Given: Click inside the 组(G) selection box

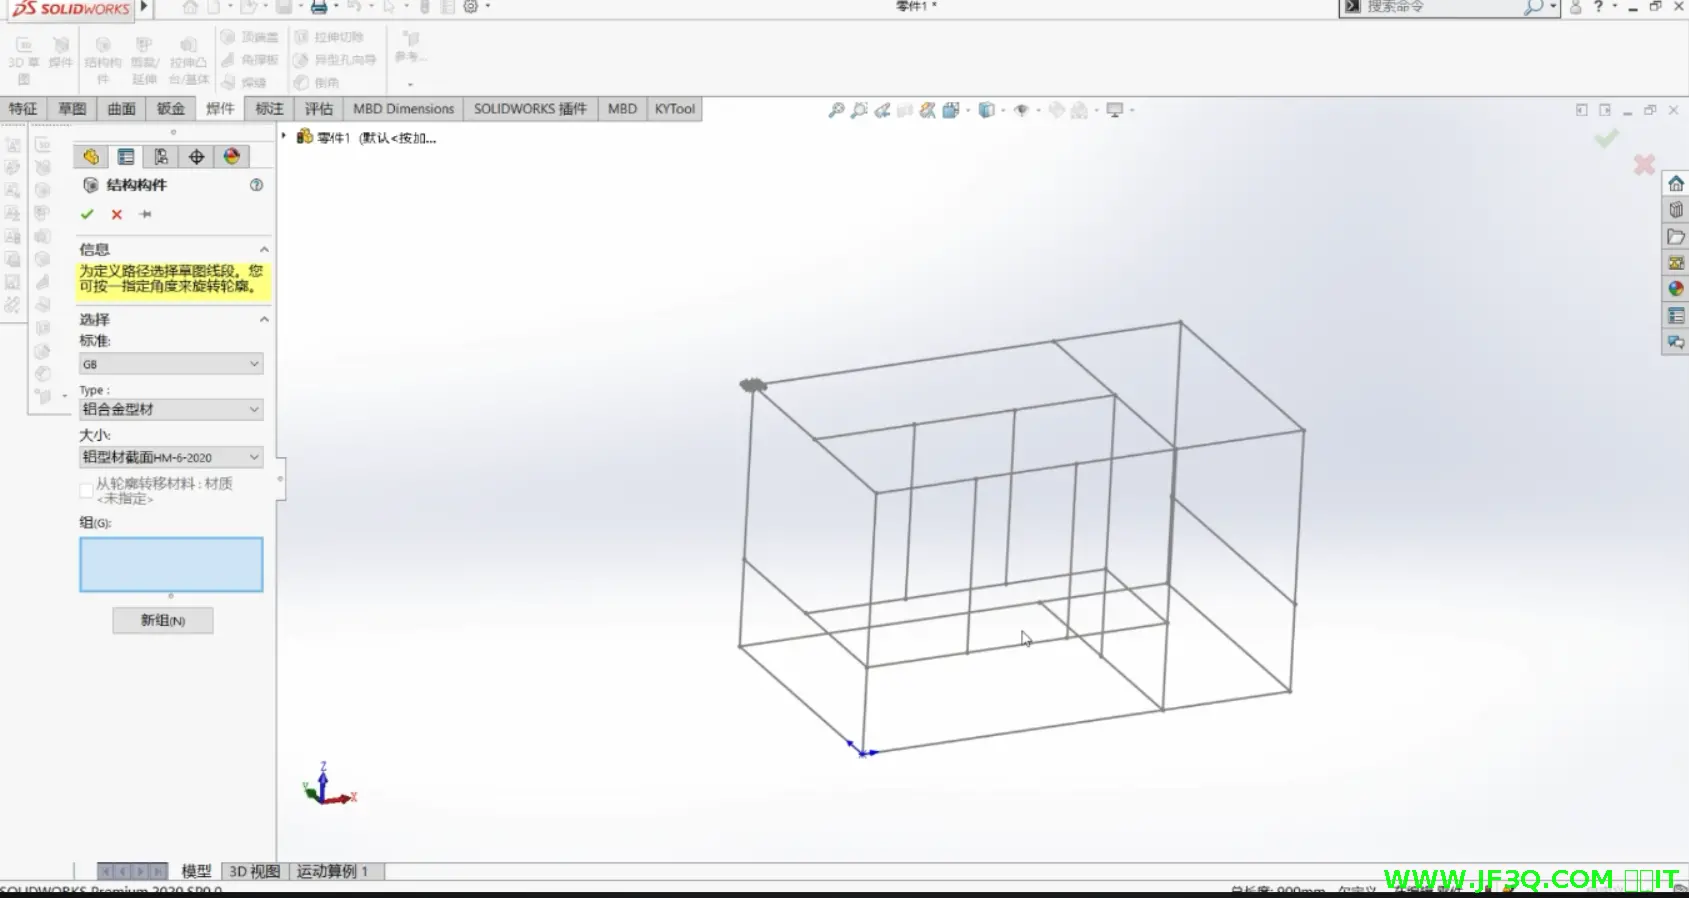Looking at the screenshot, I should pos(171,564).
